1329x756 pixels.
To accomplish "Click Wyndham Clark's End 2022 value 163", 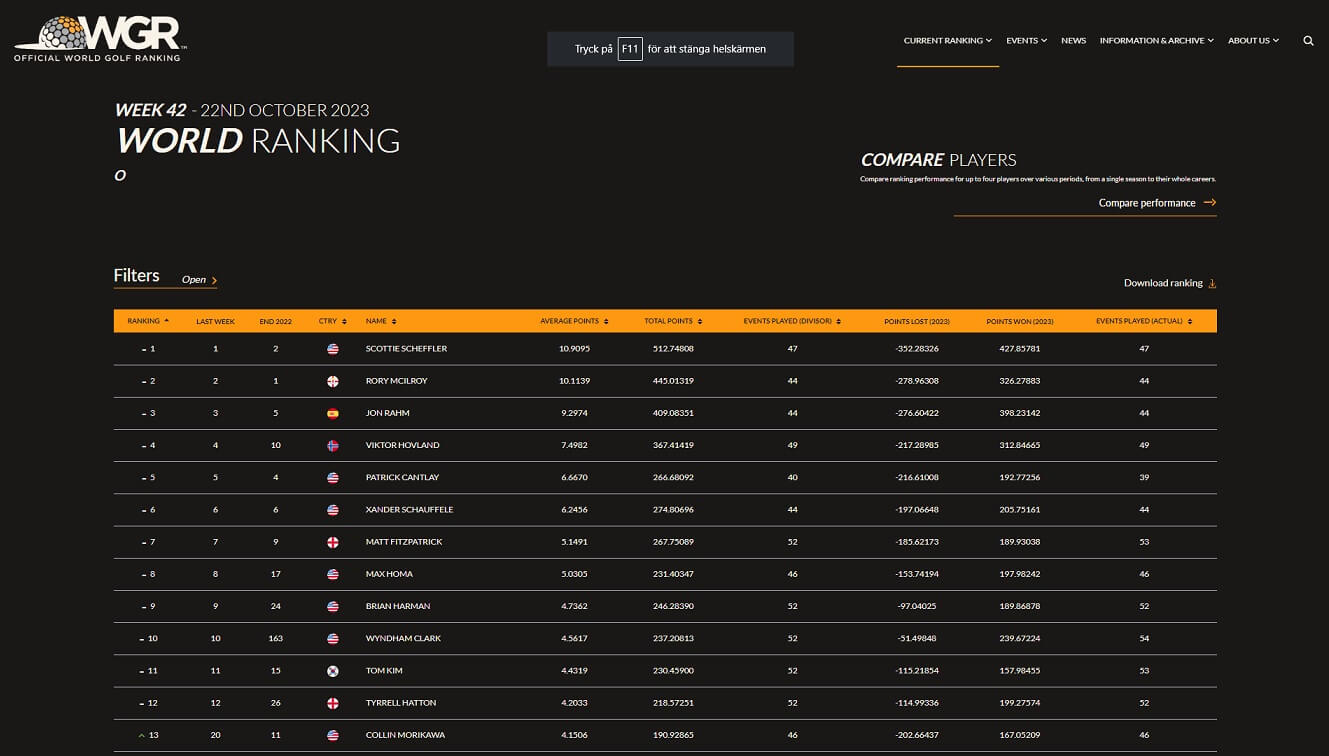I will (276, 638).
